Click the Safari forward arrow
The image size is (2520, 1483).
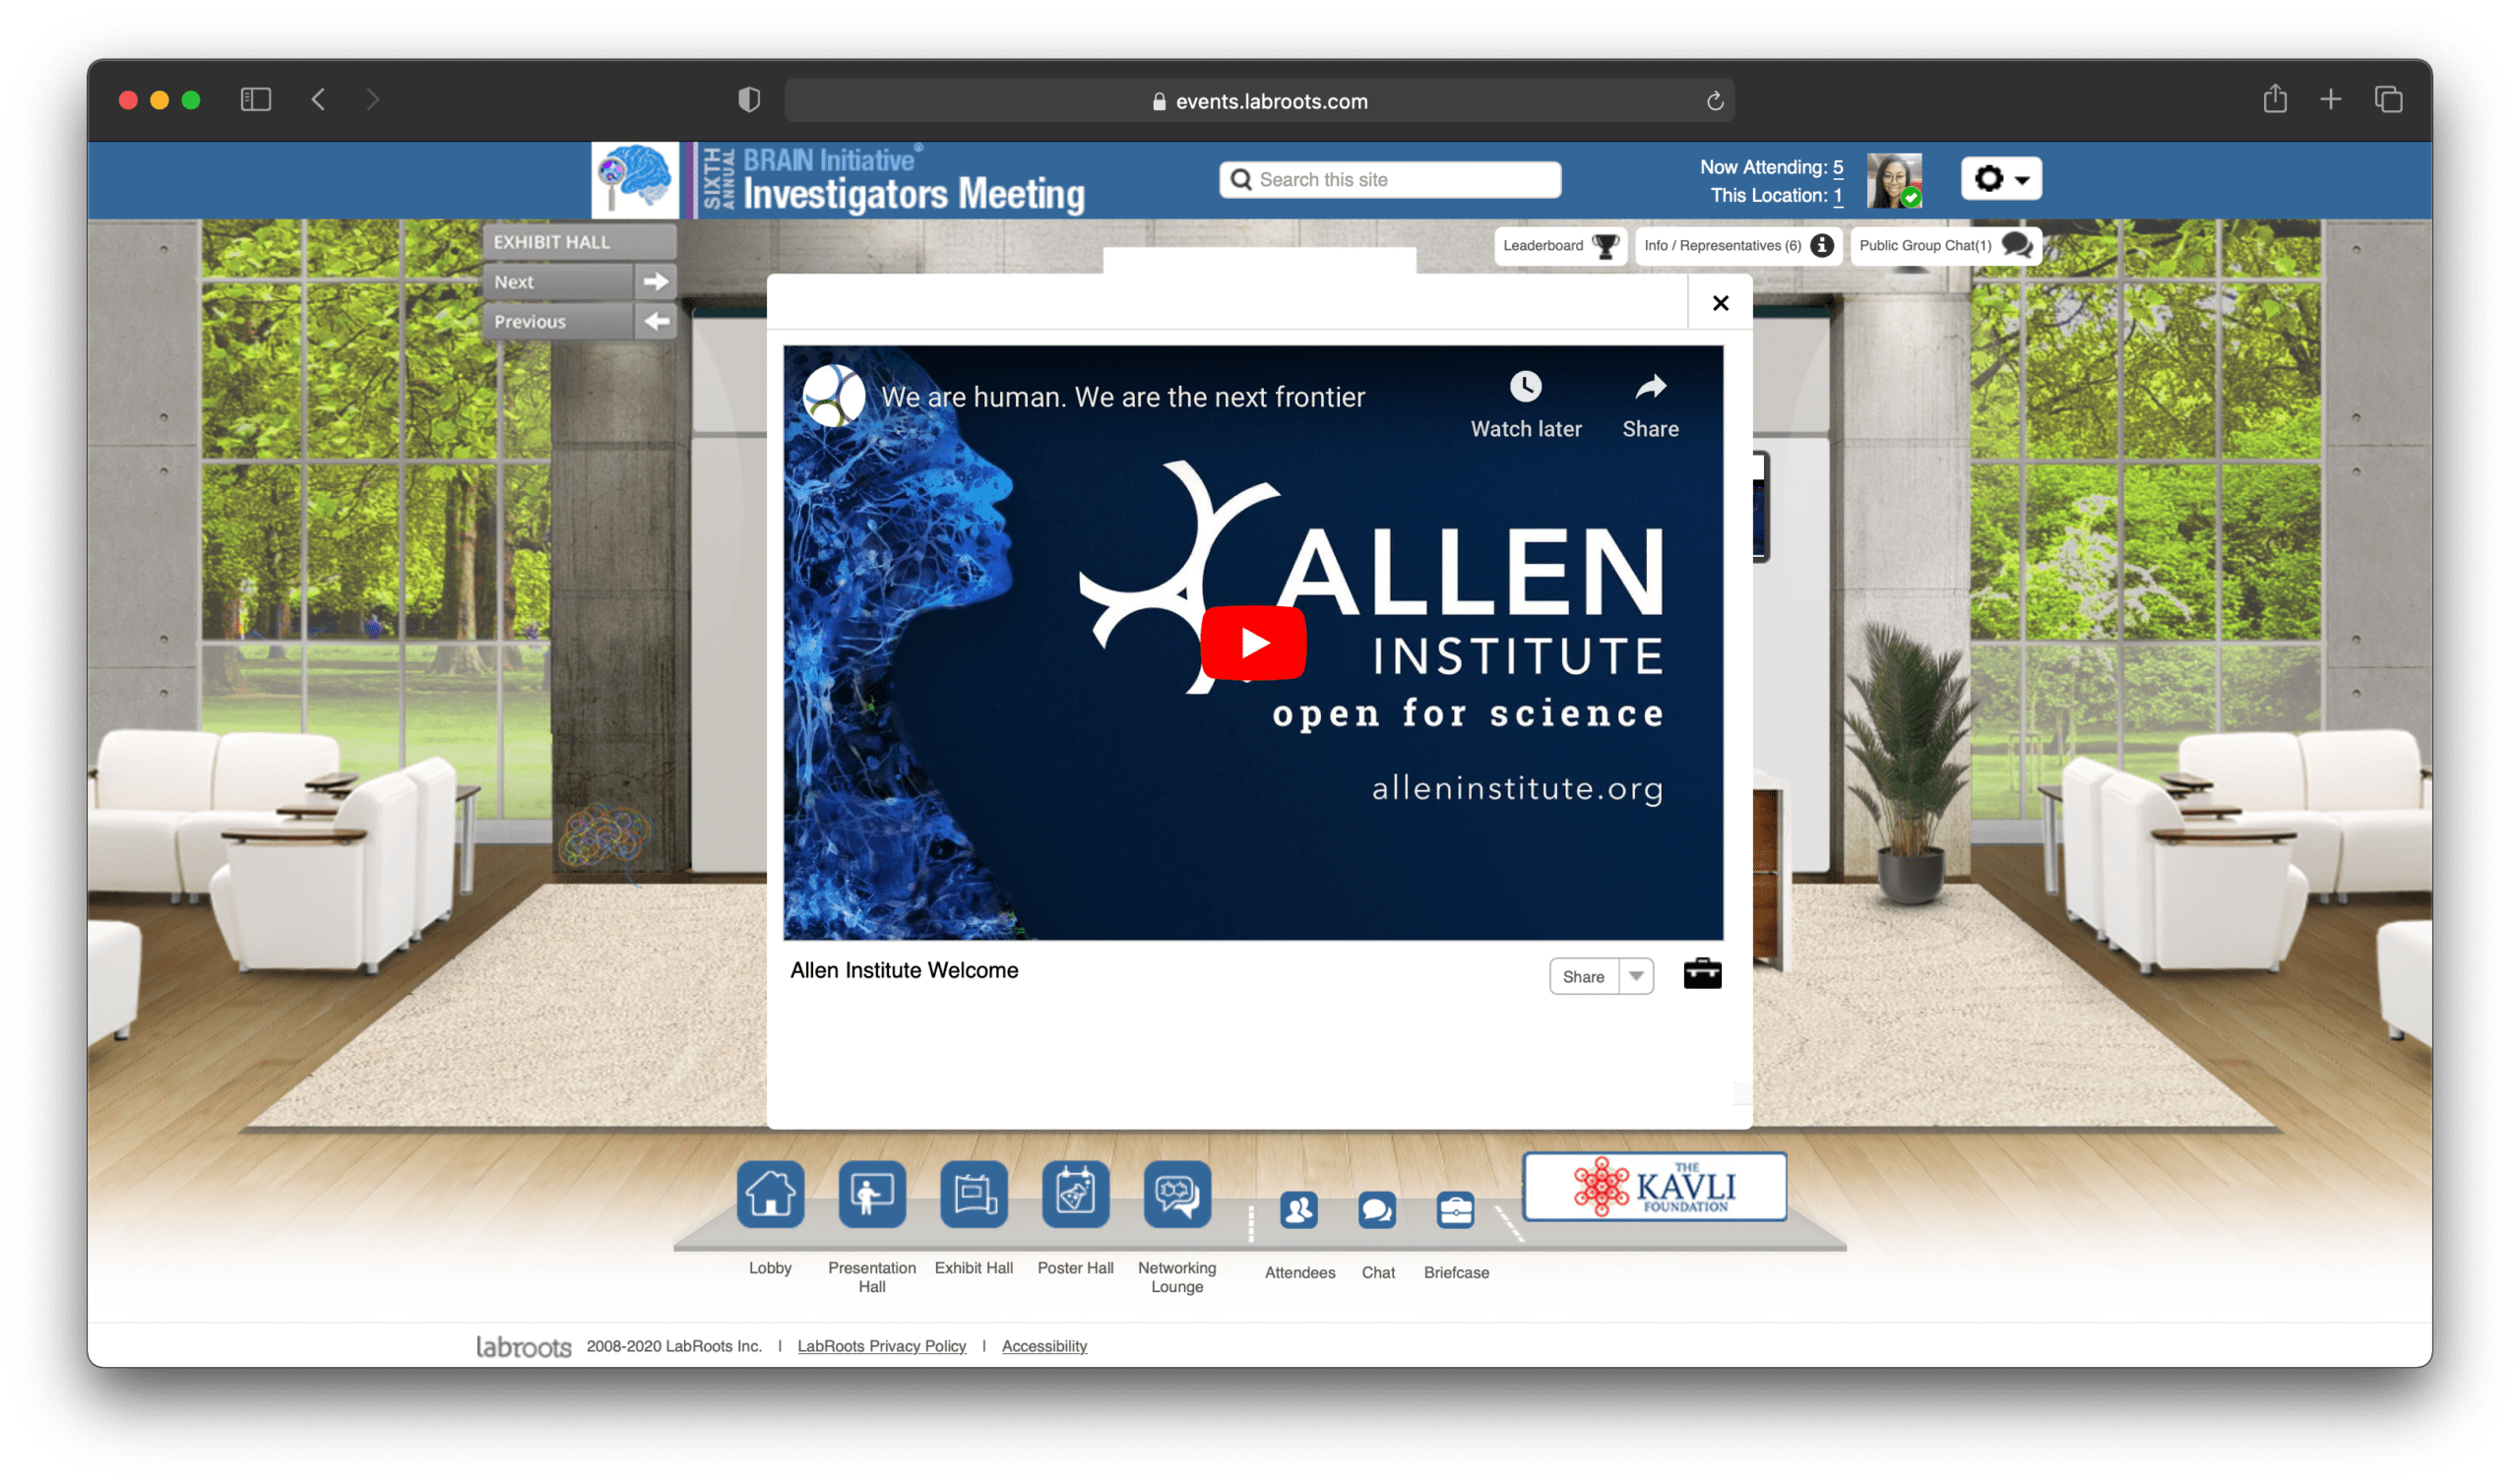point(373,100)
